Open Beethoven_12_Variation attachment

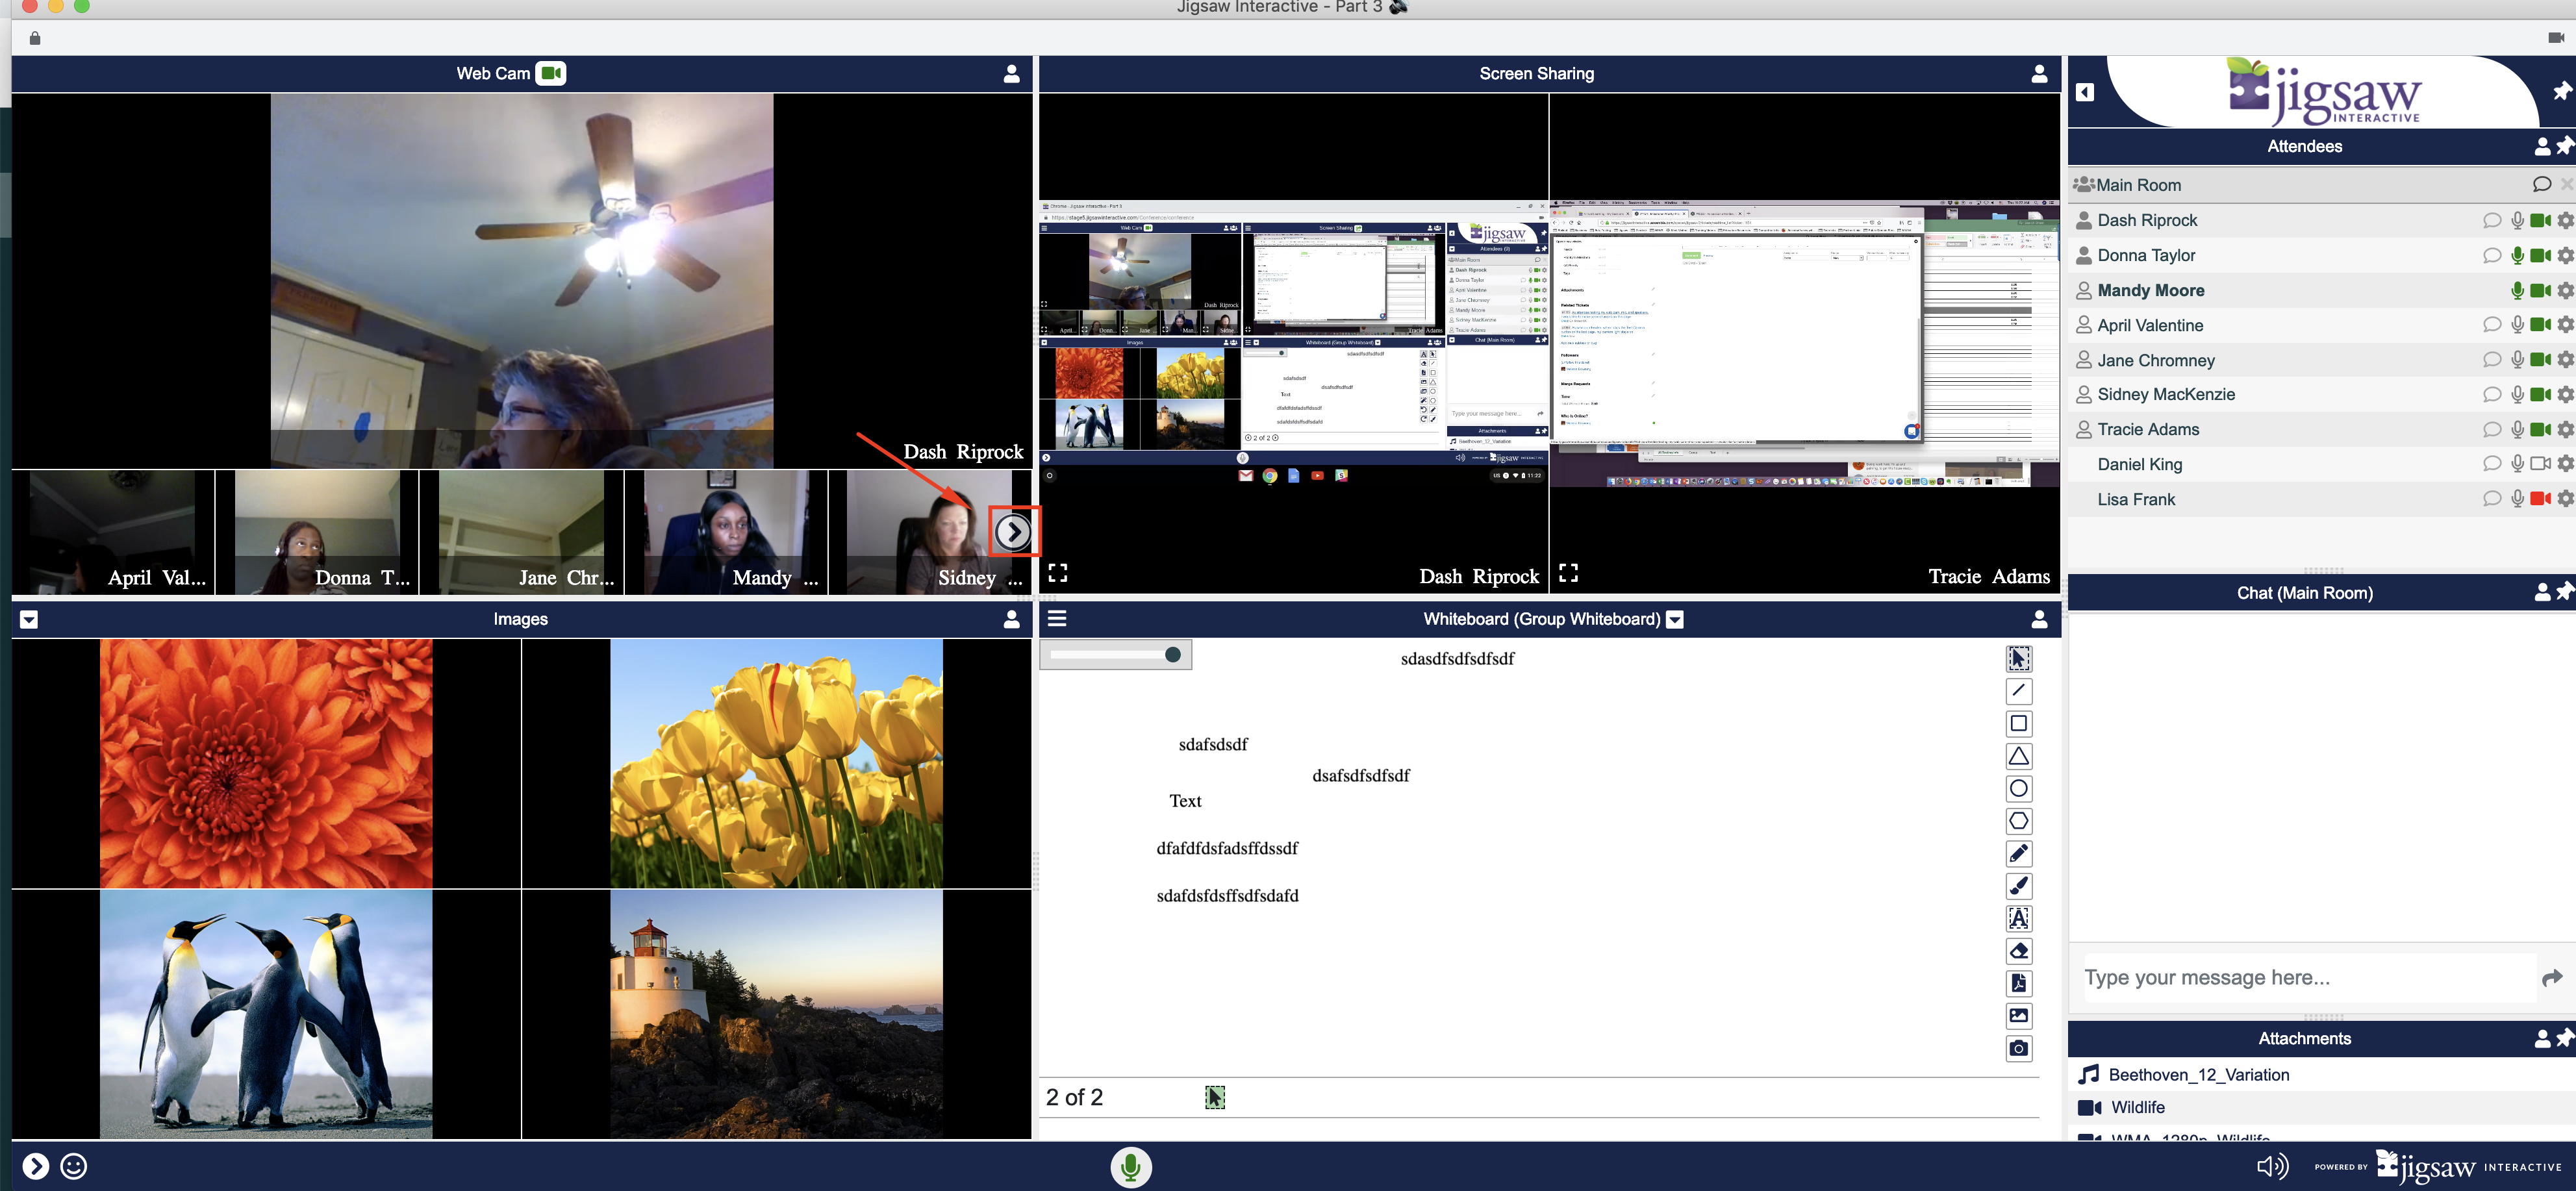point(2198,1075)
